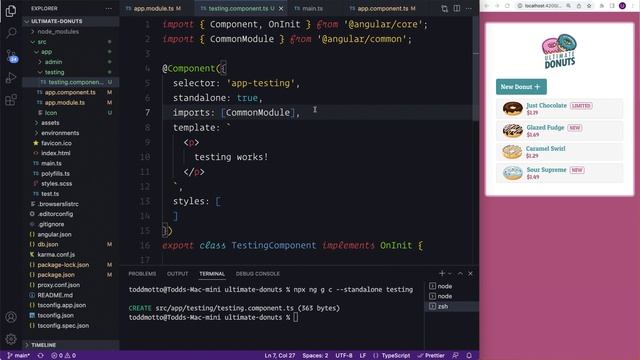Add a new terminal with plus icon
This screenshot has width=640, height=360.
442,273
